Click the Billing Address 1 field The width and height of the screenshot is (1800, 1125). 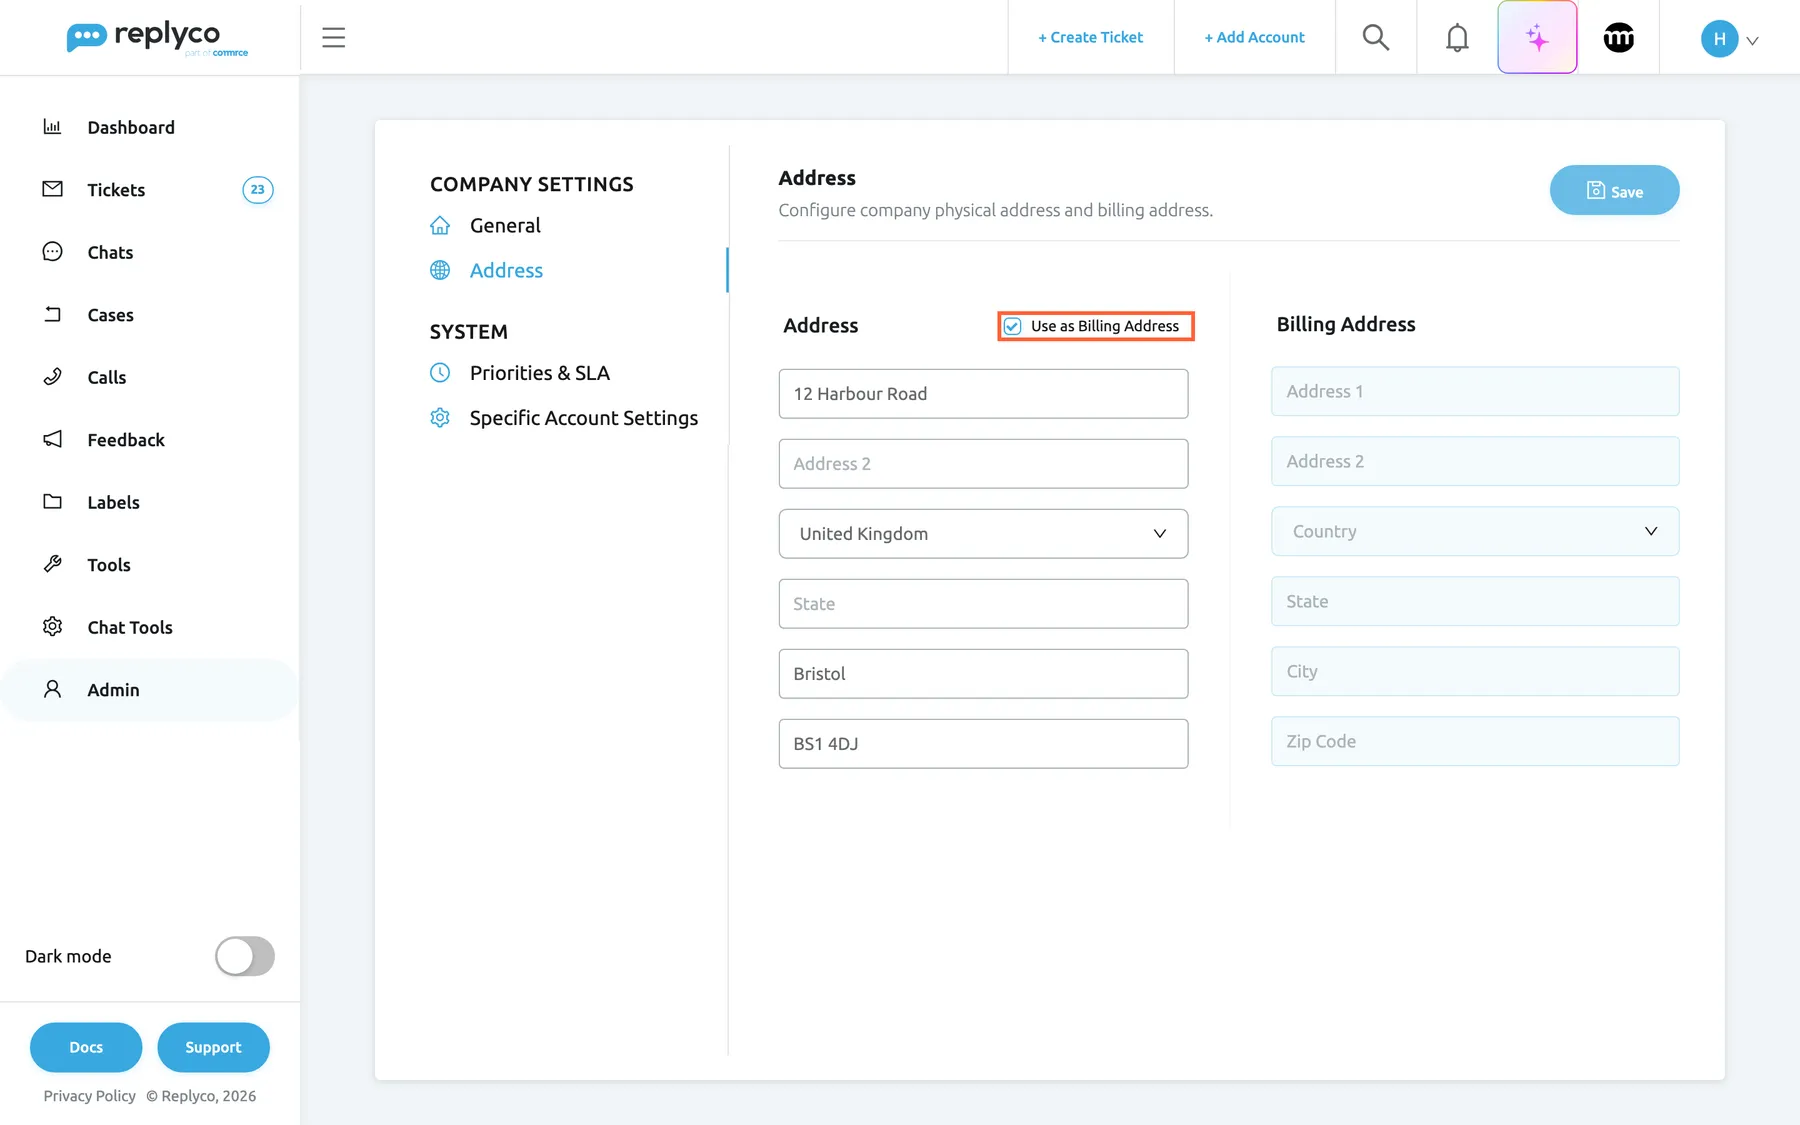pos(1475,391)
